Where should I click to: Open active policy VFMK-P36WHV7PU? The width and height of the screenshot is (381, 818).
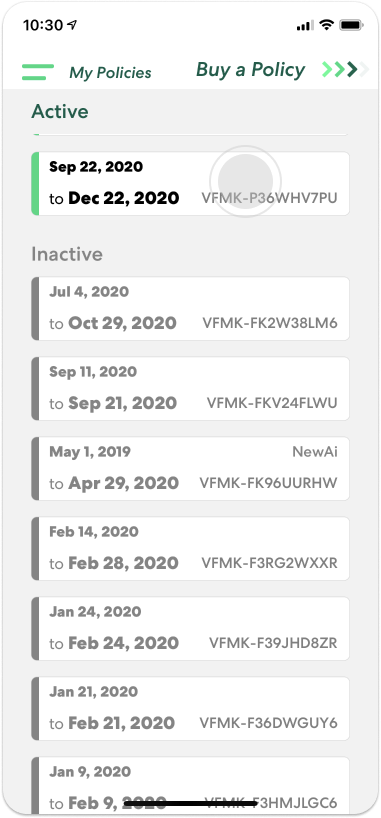pos(190,184)
